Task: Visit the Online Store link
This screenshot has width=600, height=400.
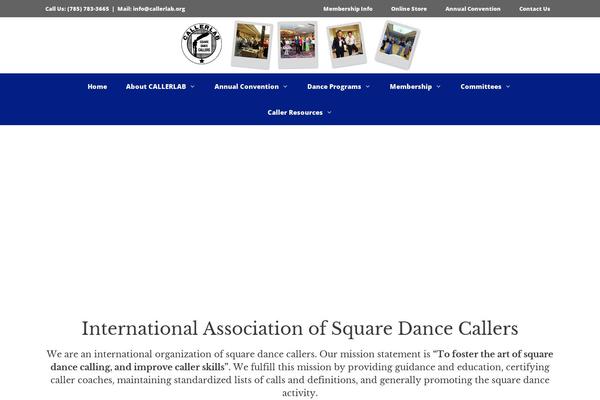Action: 409,9
